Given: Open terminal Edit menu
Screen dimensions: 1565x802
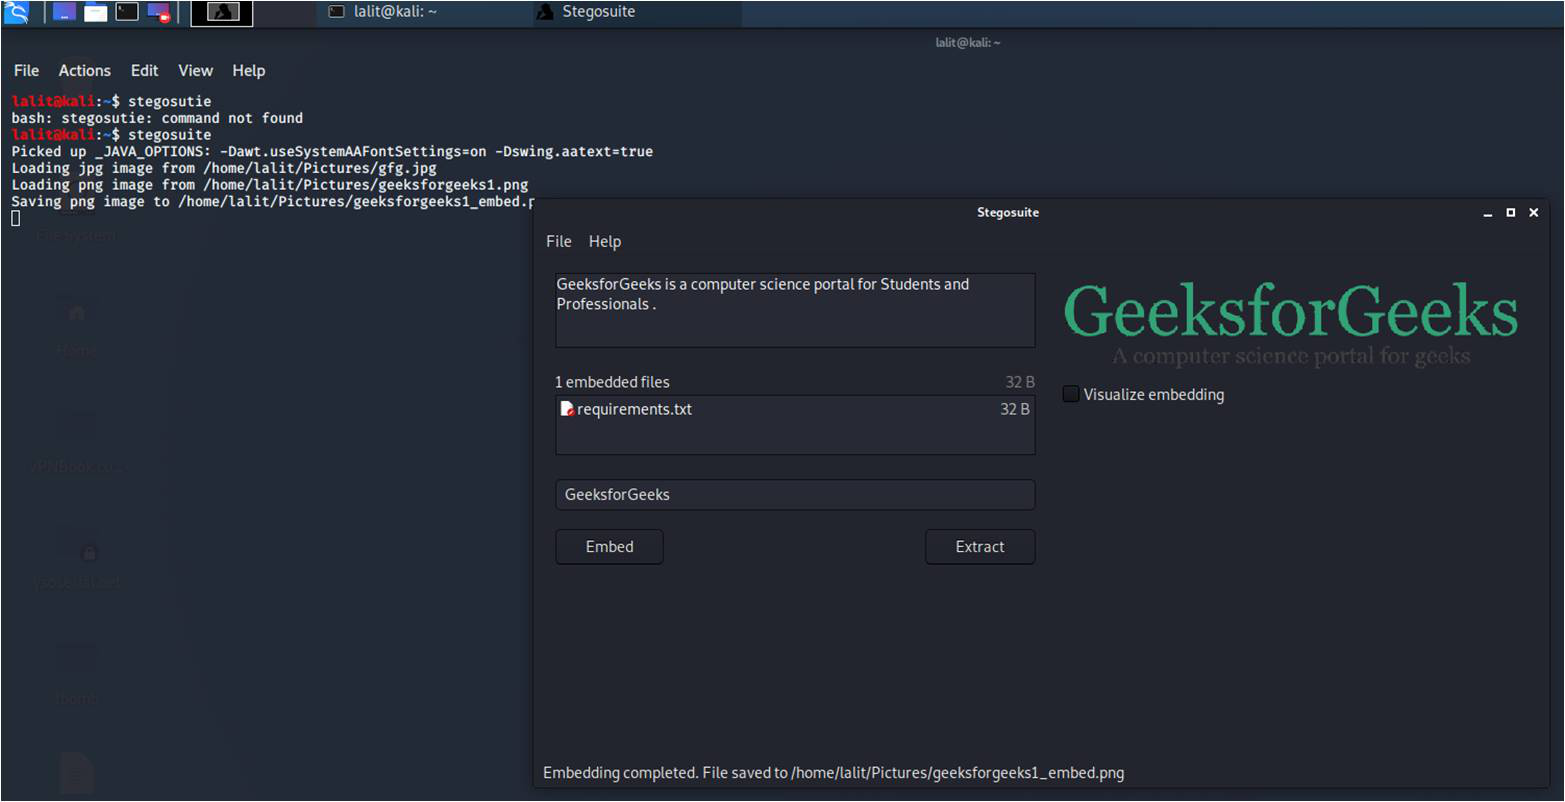Looking at the screenshot, I should 144,70.
